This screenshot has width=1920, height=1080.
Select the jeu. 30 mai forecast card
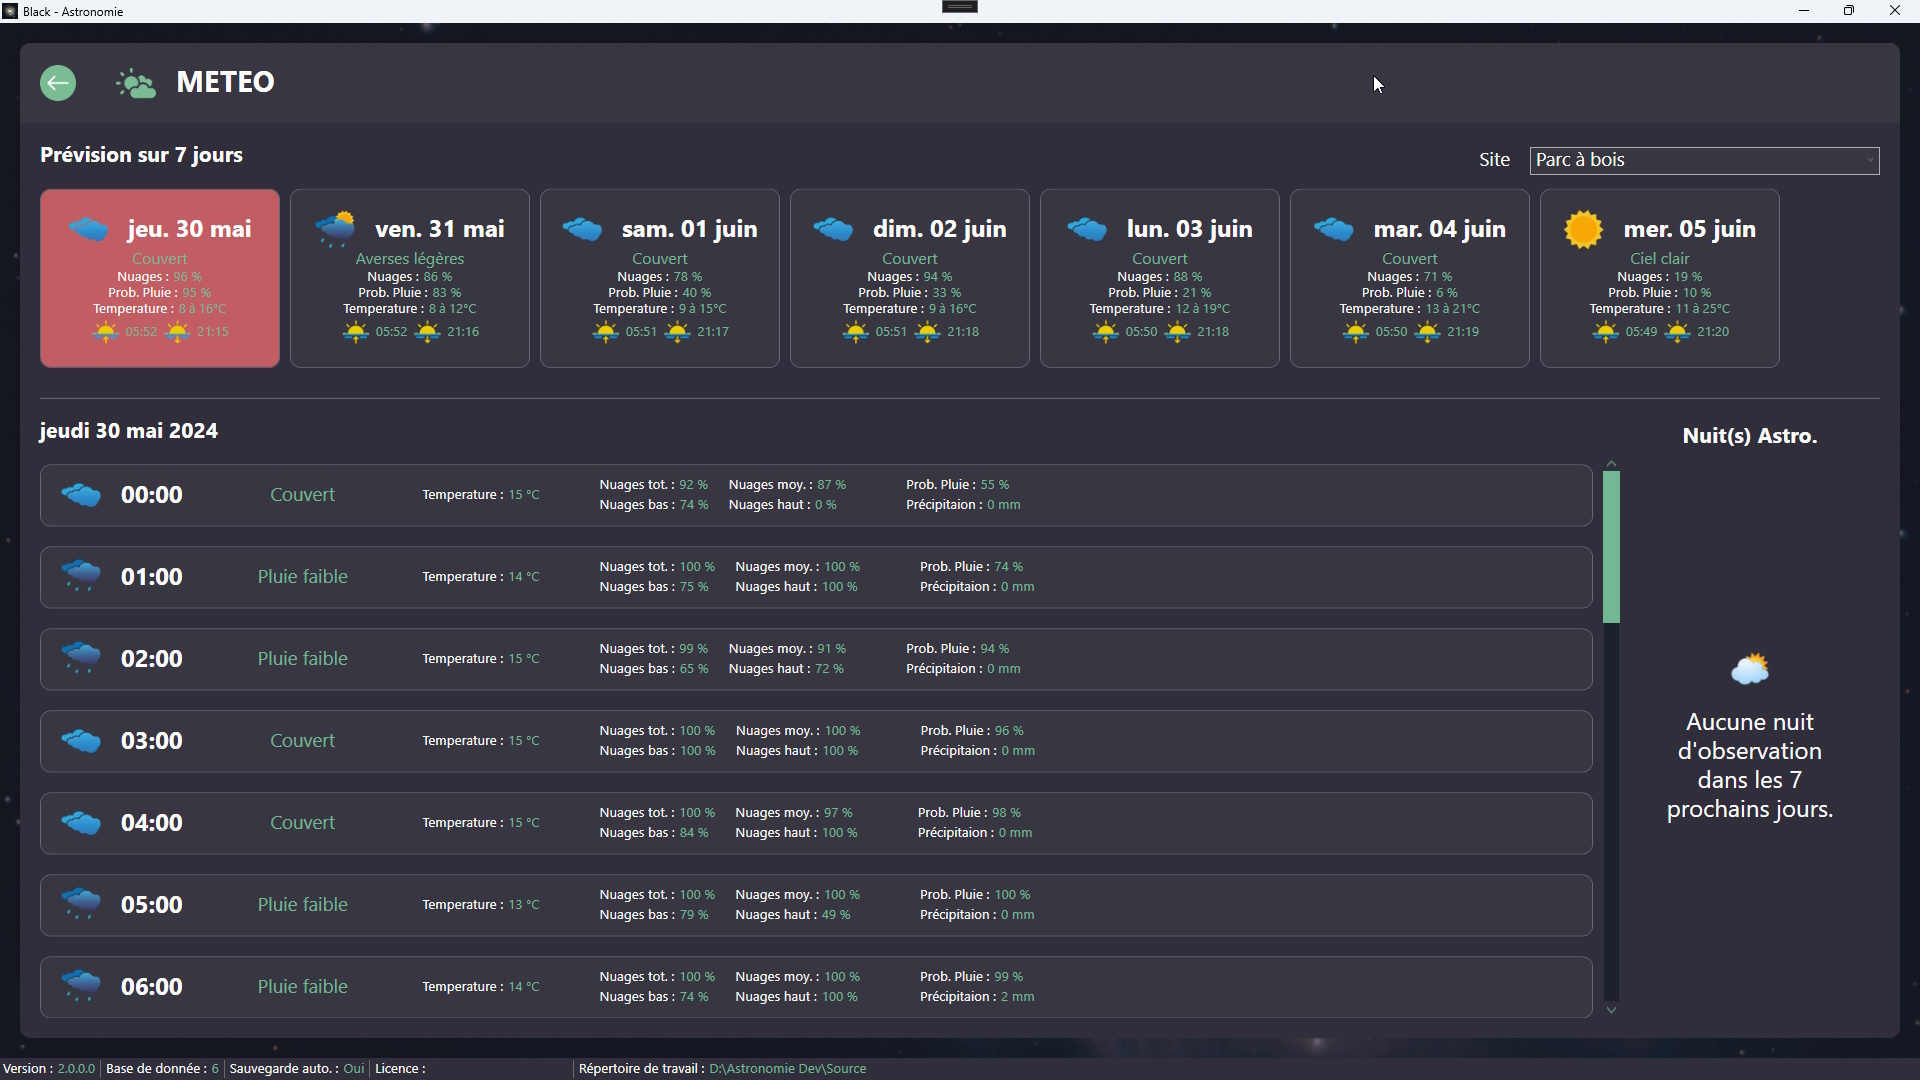tap(160, 279)
